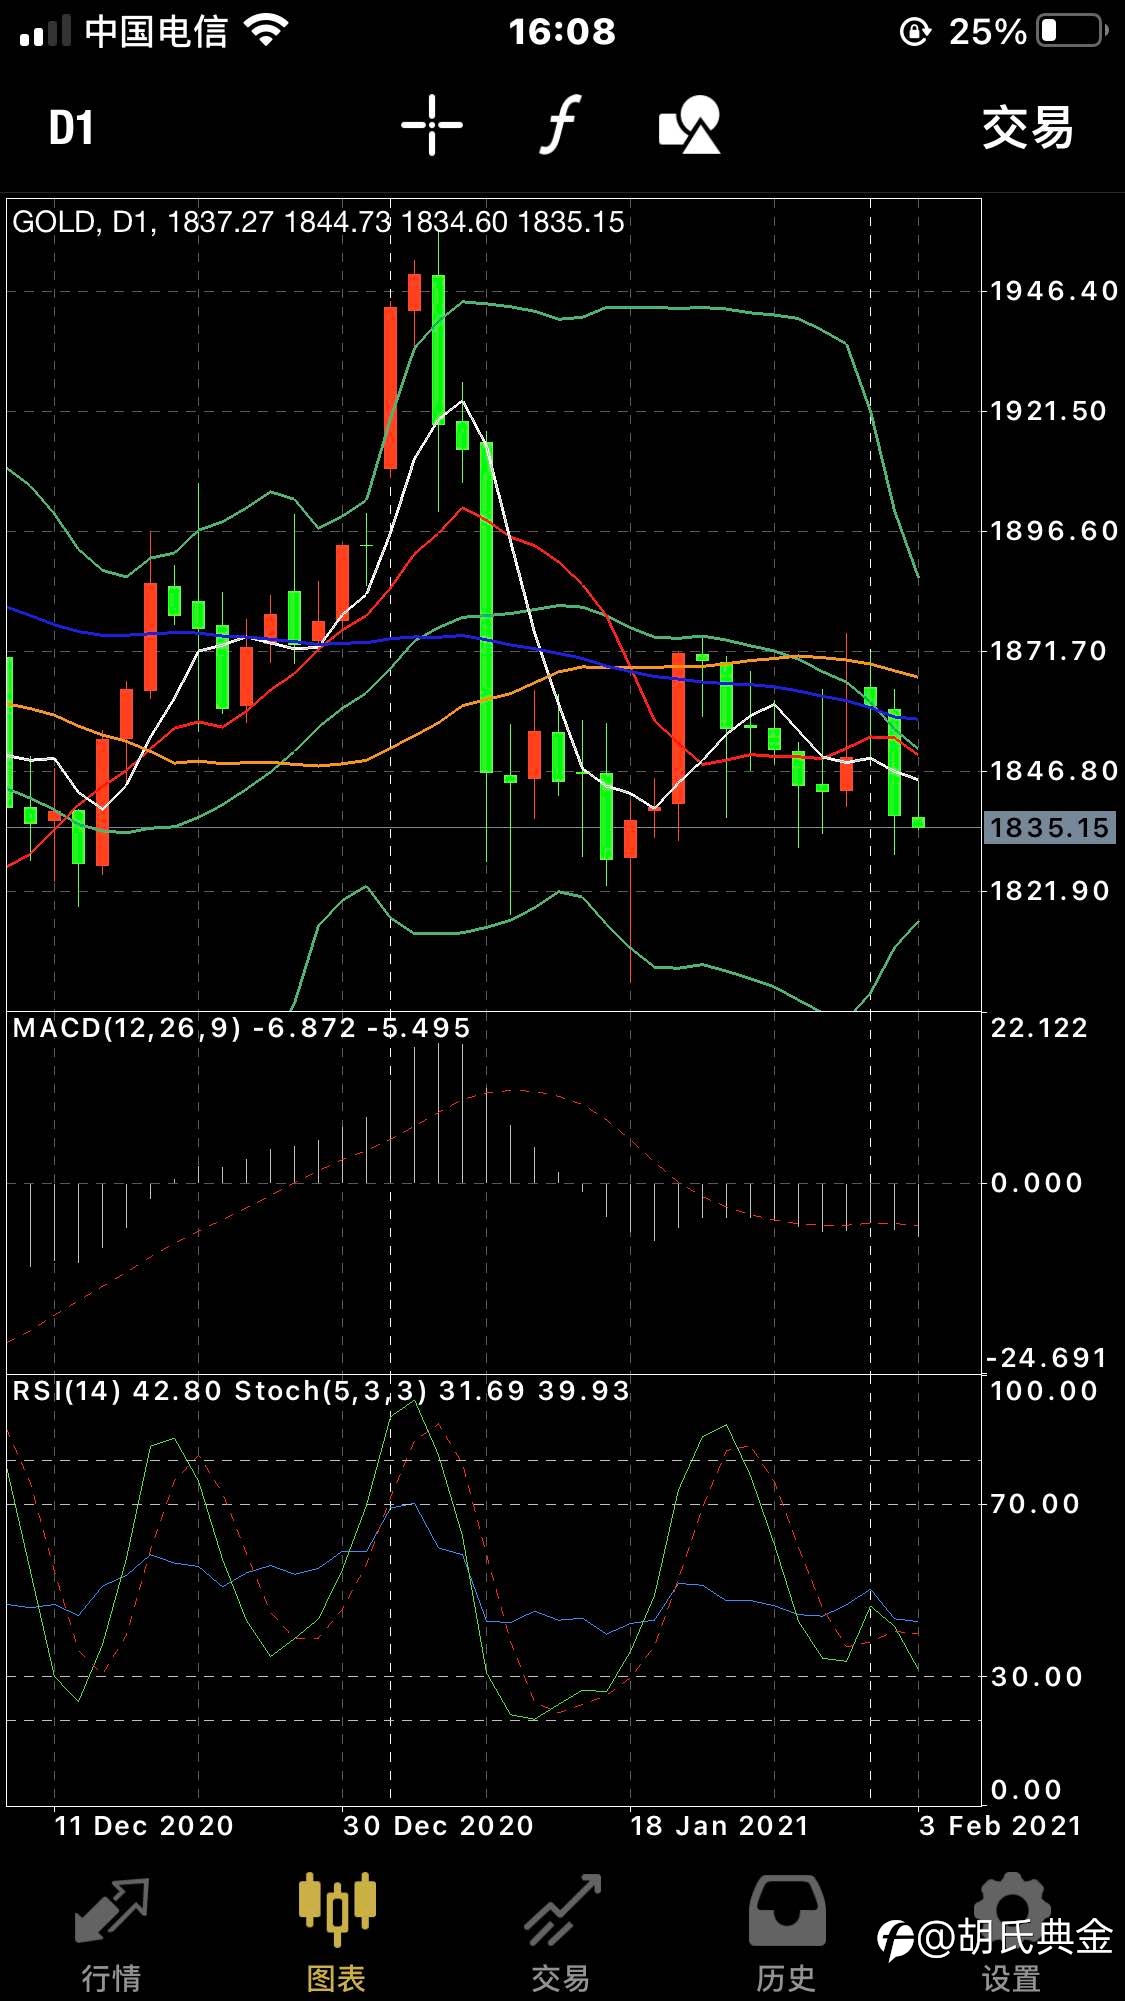Click the 1871.70 price scale label

(x=1048, y=651)
